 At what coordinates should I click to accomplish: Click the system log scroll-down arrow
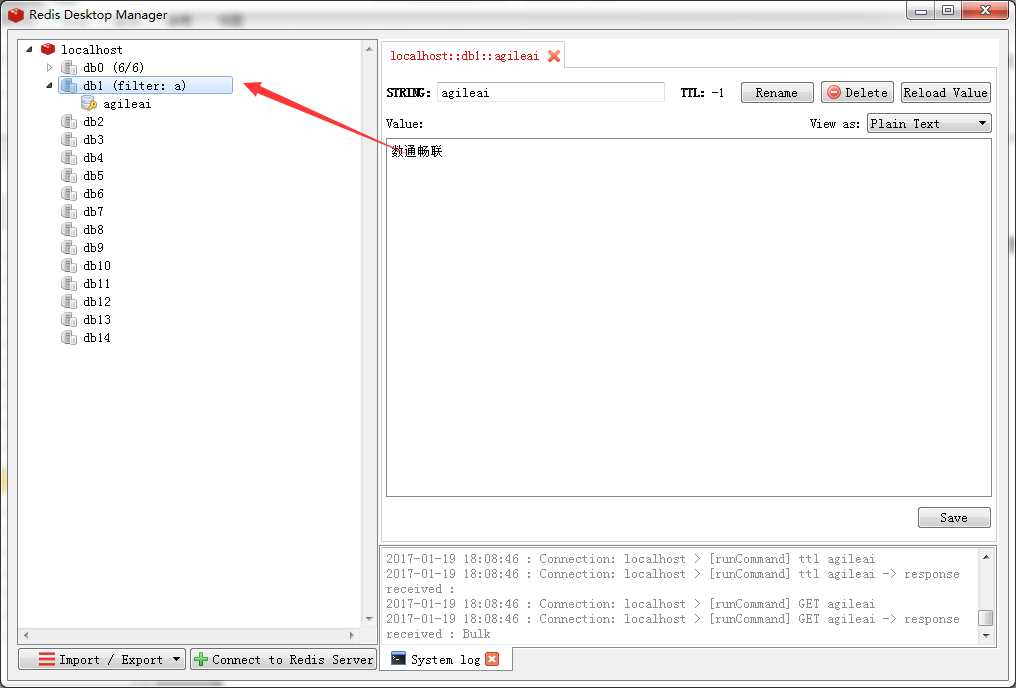[x=986, y=636]
